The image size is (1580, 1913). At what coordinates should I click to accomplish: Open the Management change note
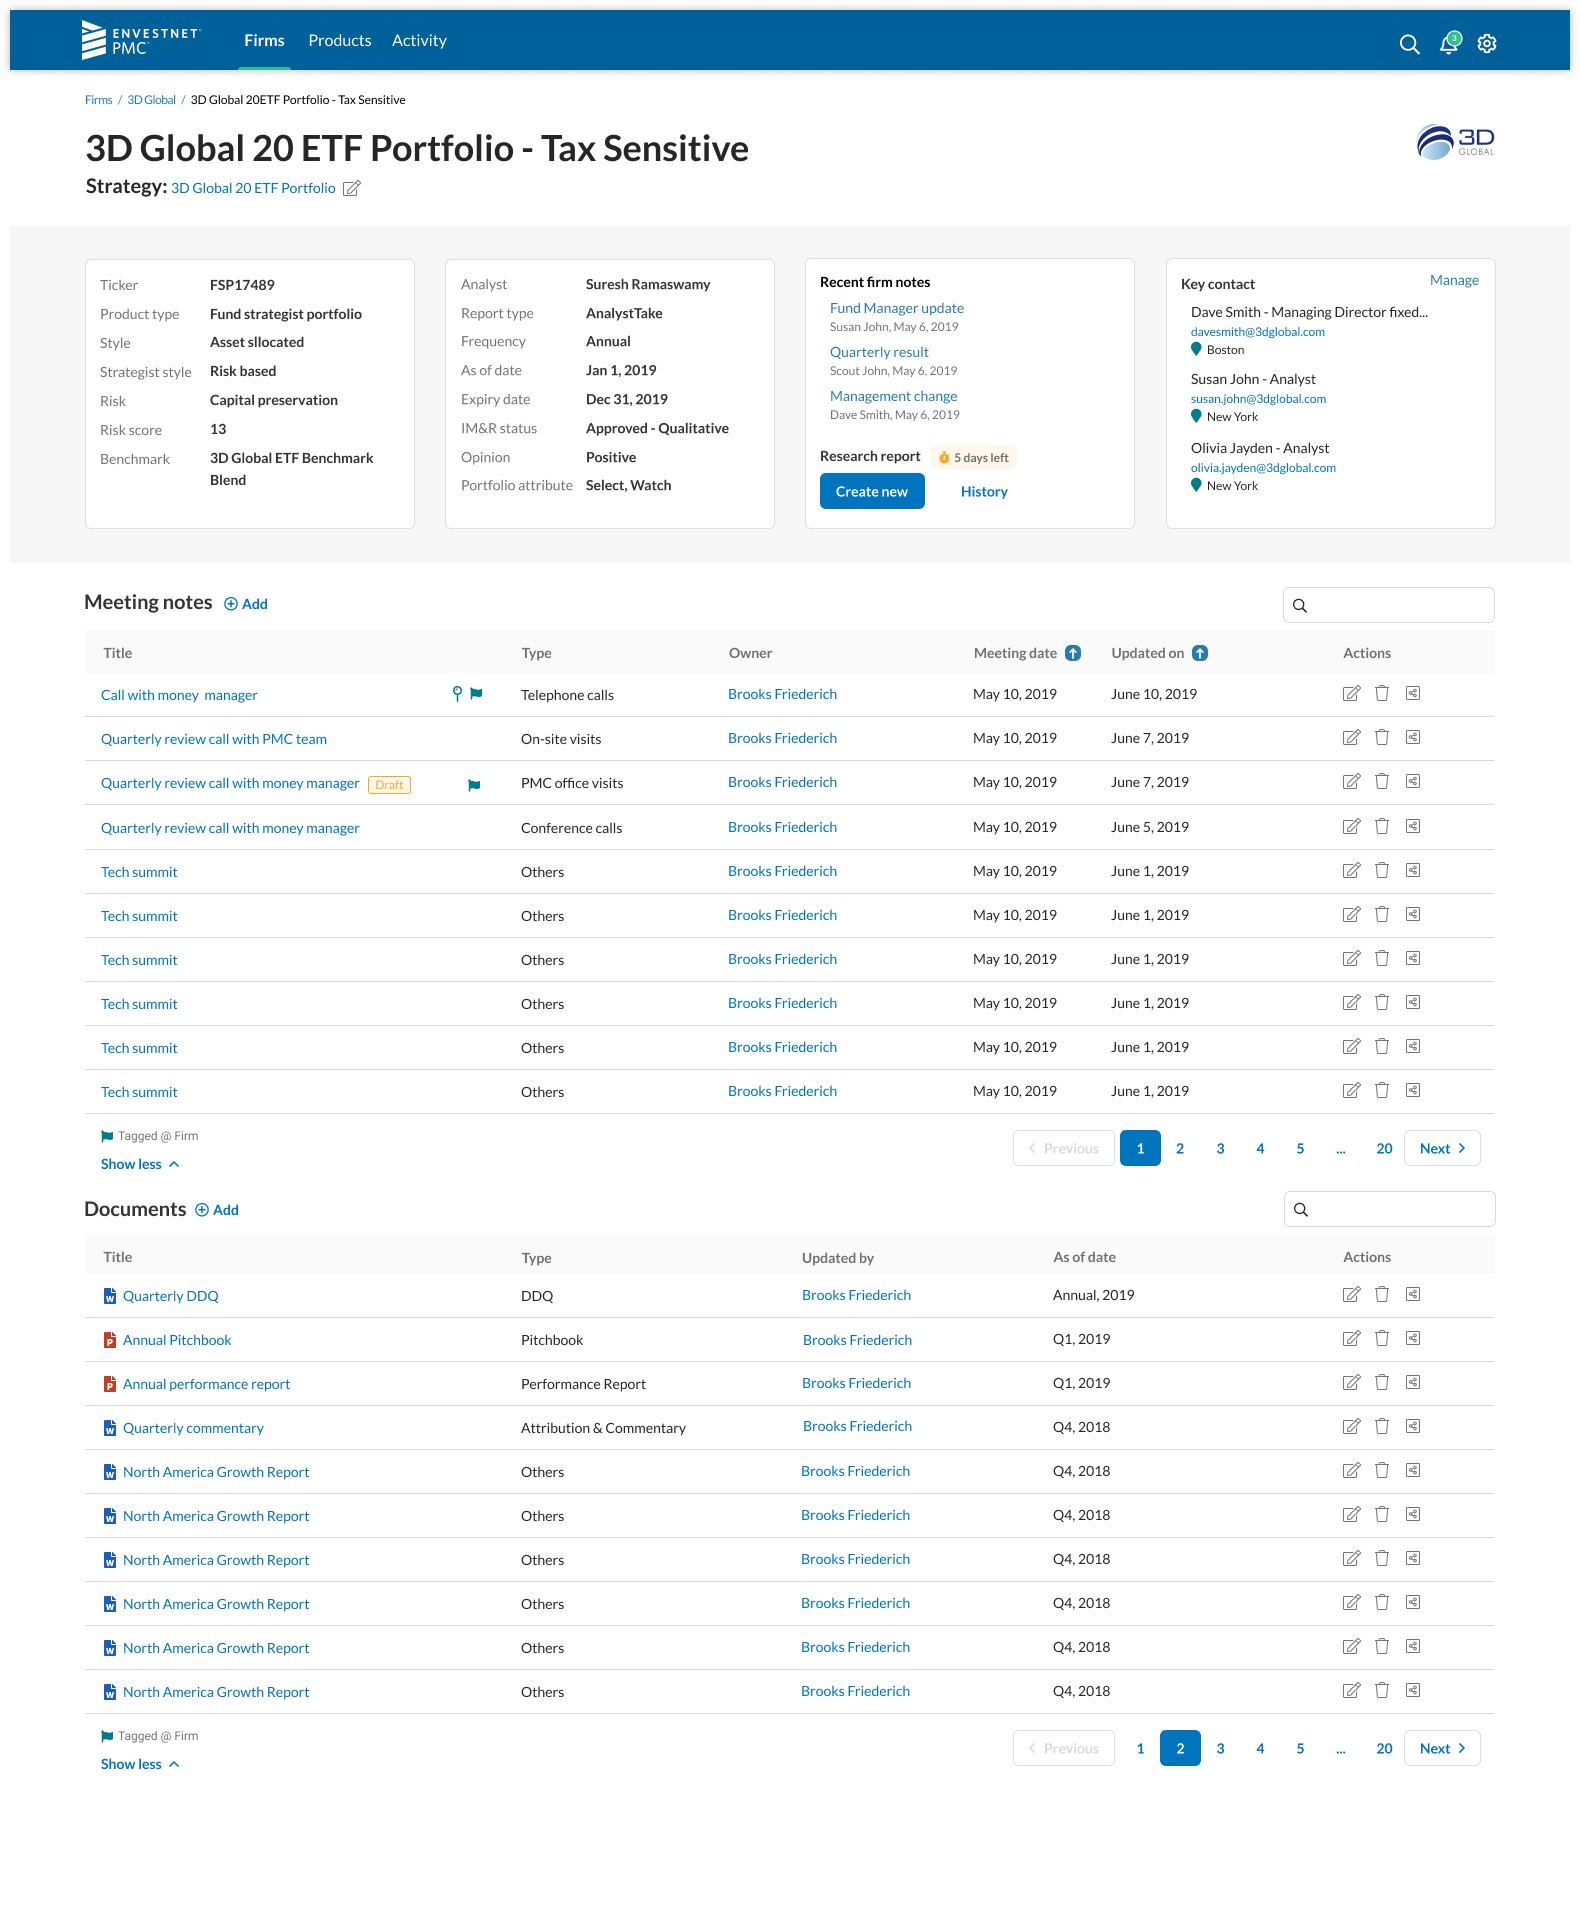pyautogui.click(x=893, y=396)
